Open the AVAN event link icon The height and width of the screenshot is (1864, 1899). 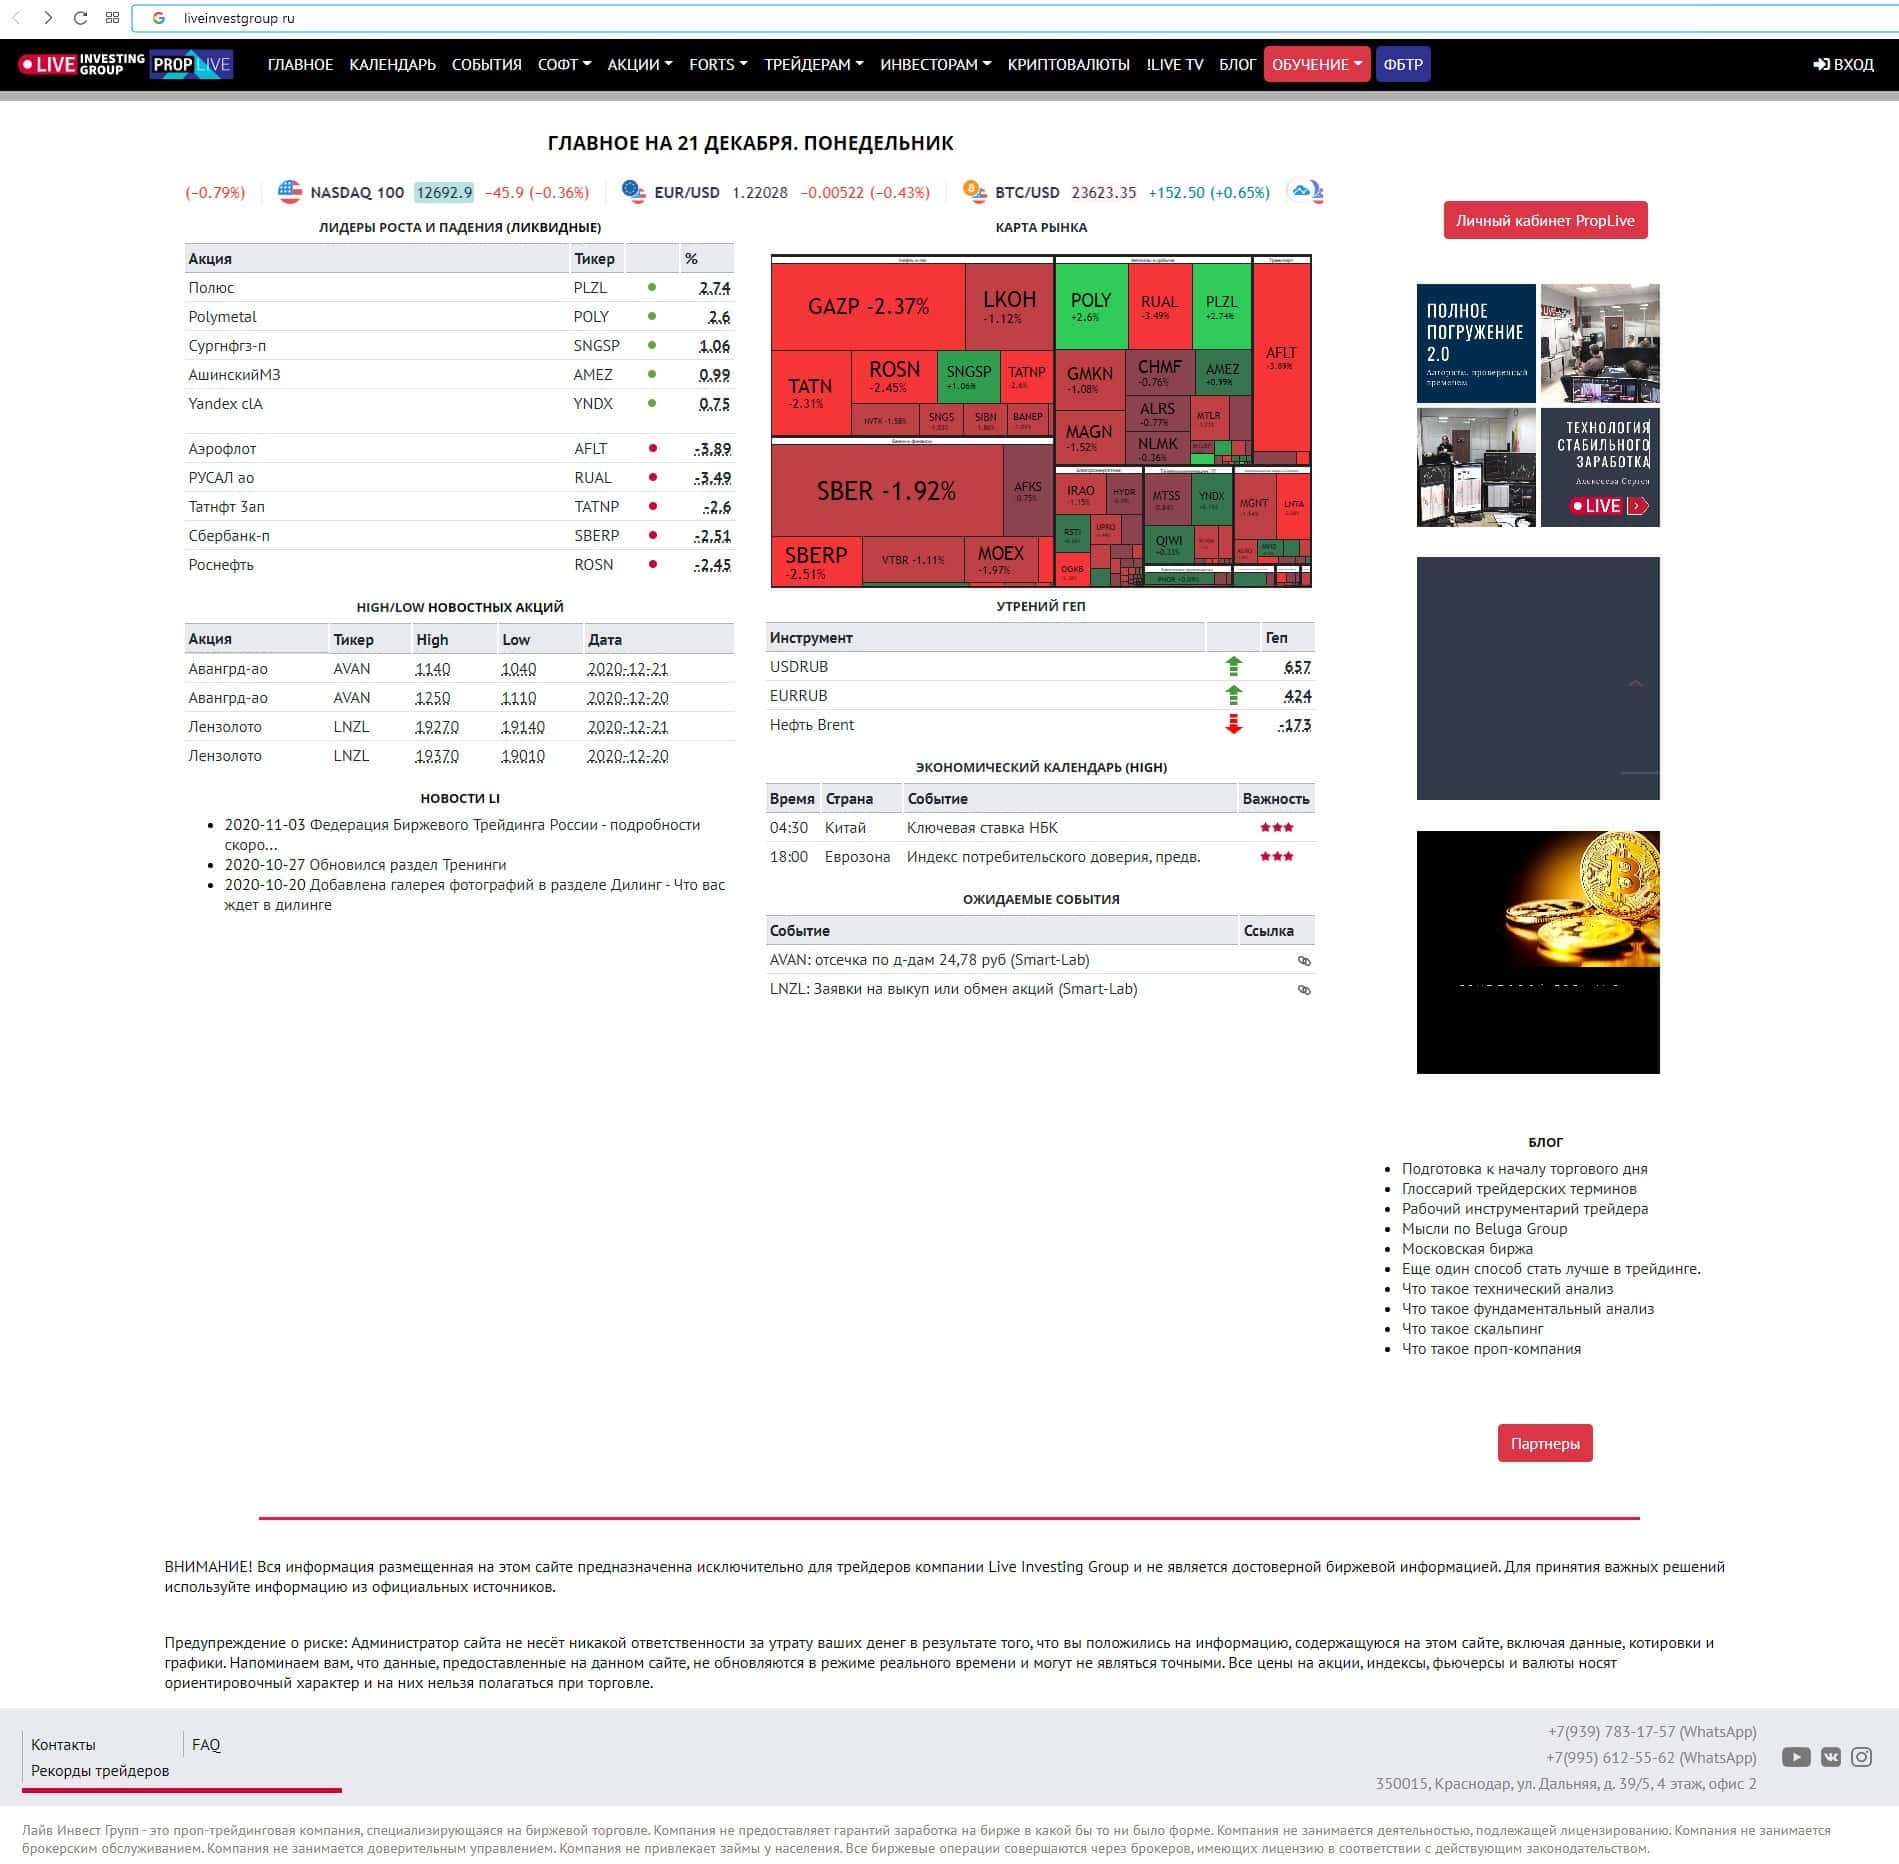coord(1304,960)
